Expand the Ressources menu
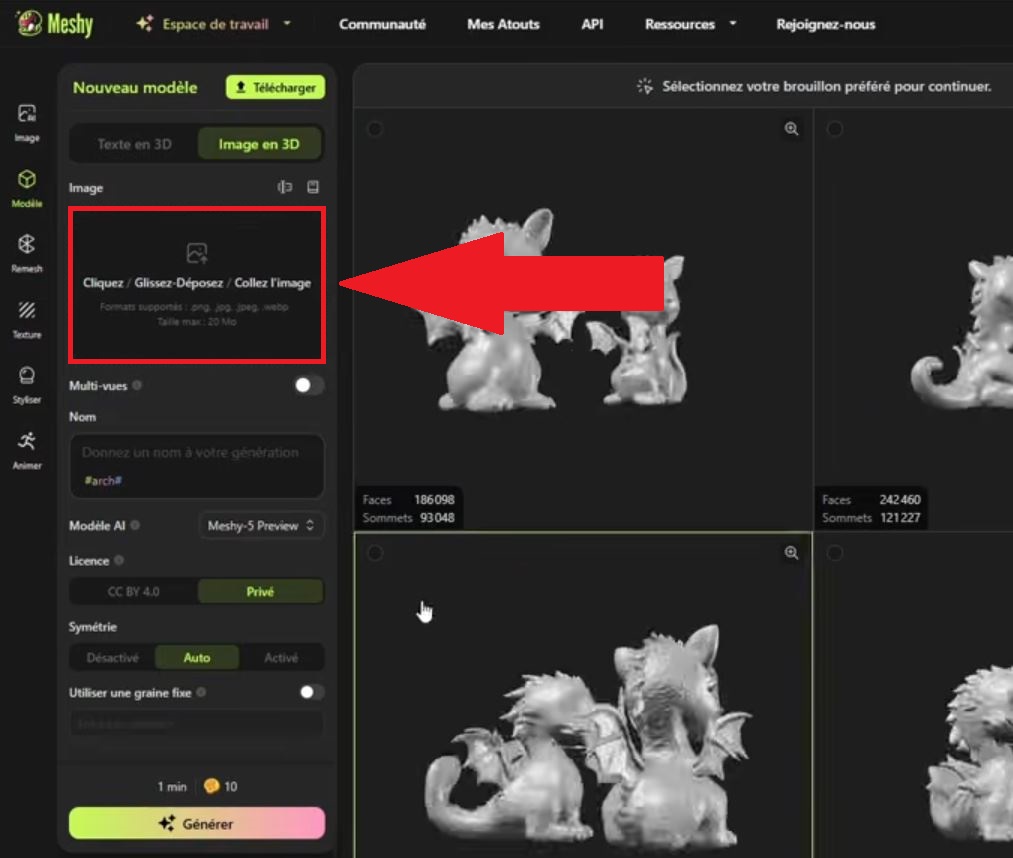1013x858 pixels. pyautogui.click(x=691, y=25)
